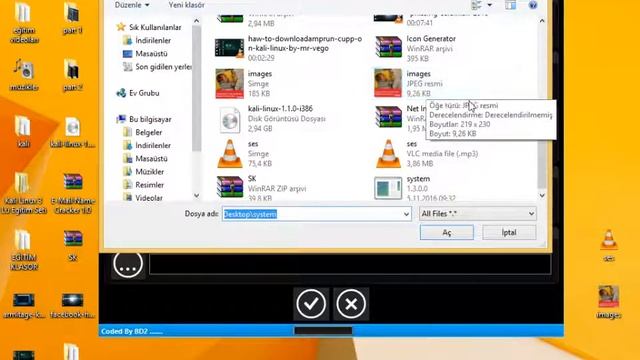Viewport: 640px width, 360px height.
Task: Open part 1 desktop folder
Action: (72, 18)
